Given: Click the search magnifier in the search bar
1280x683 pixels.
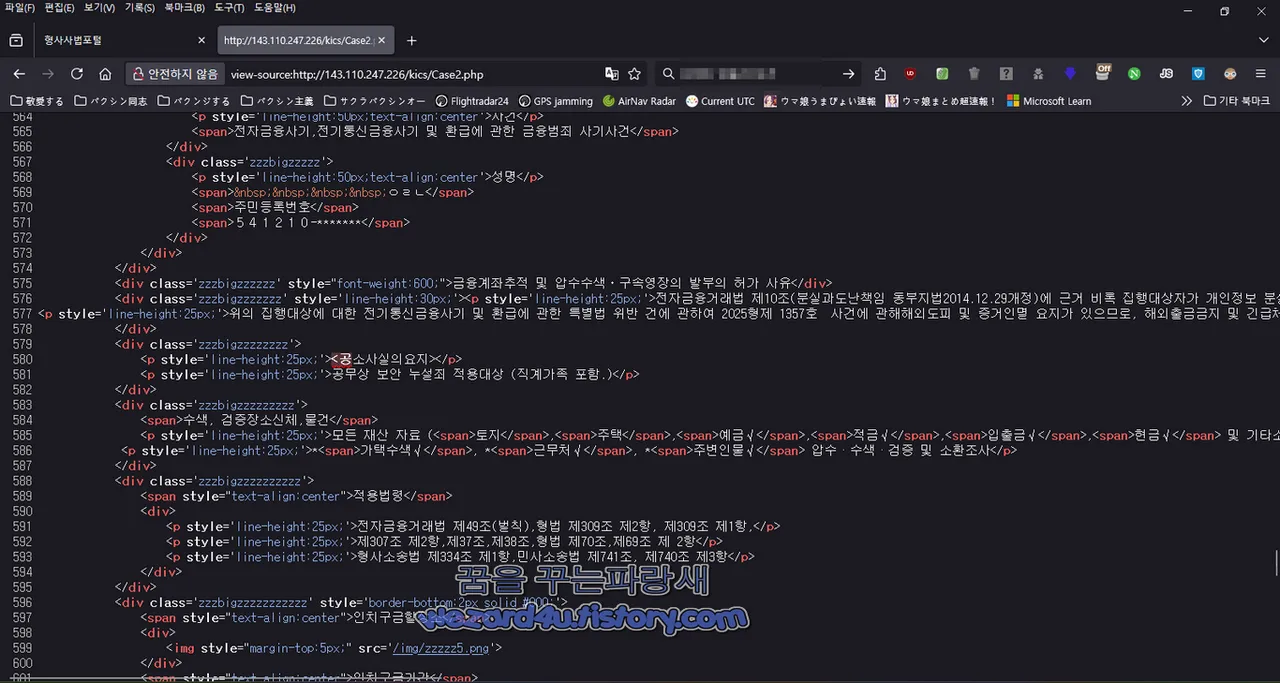Looking at the screenshot, I should (668, 74).
